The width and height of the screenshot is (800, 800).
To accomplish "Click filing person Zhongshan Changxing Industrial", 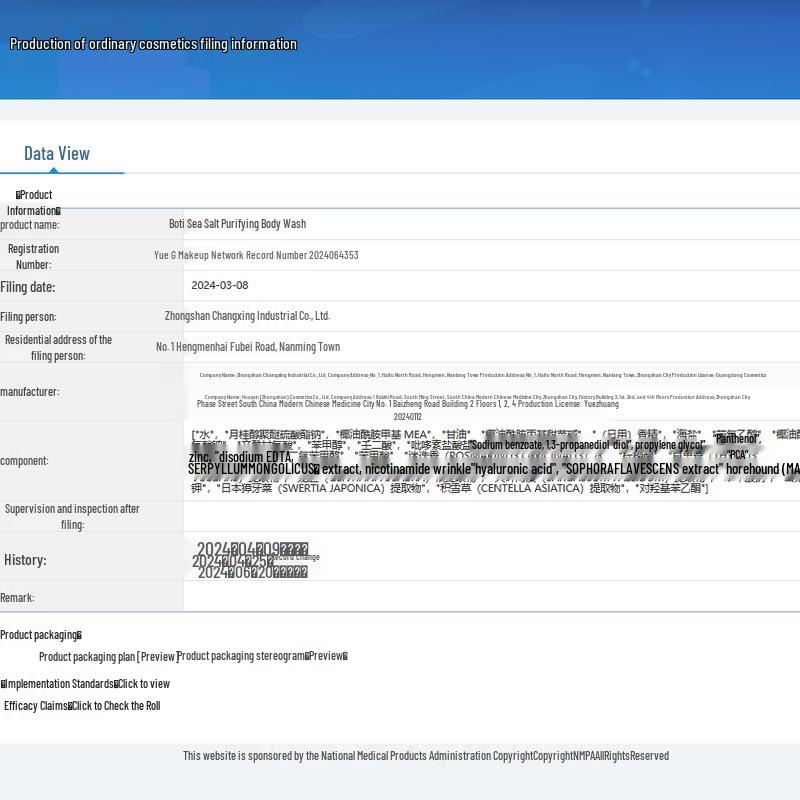I will [x=247, y=316].
